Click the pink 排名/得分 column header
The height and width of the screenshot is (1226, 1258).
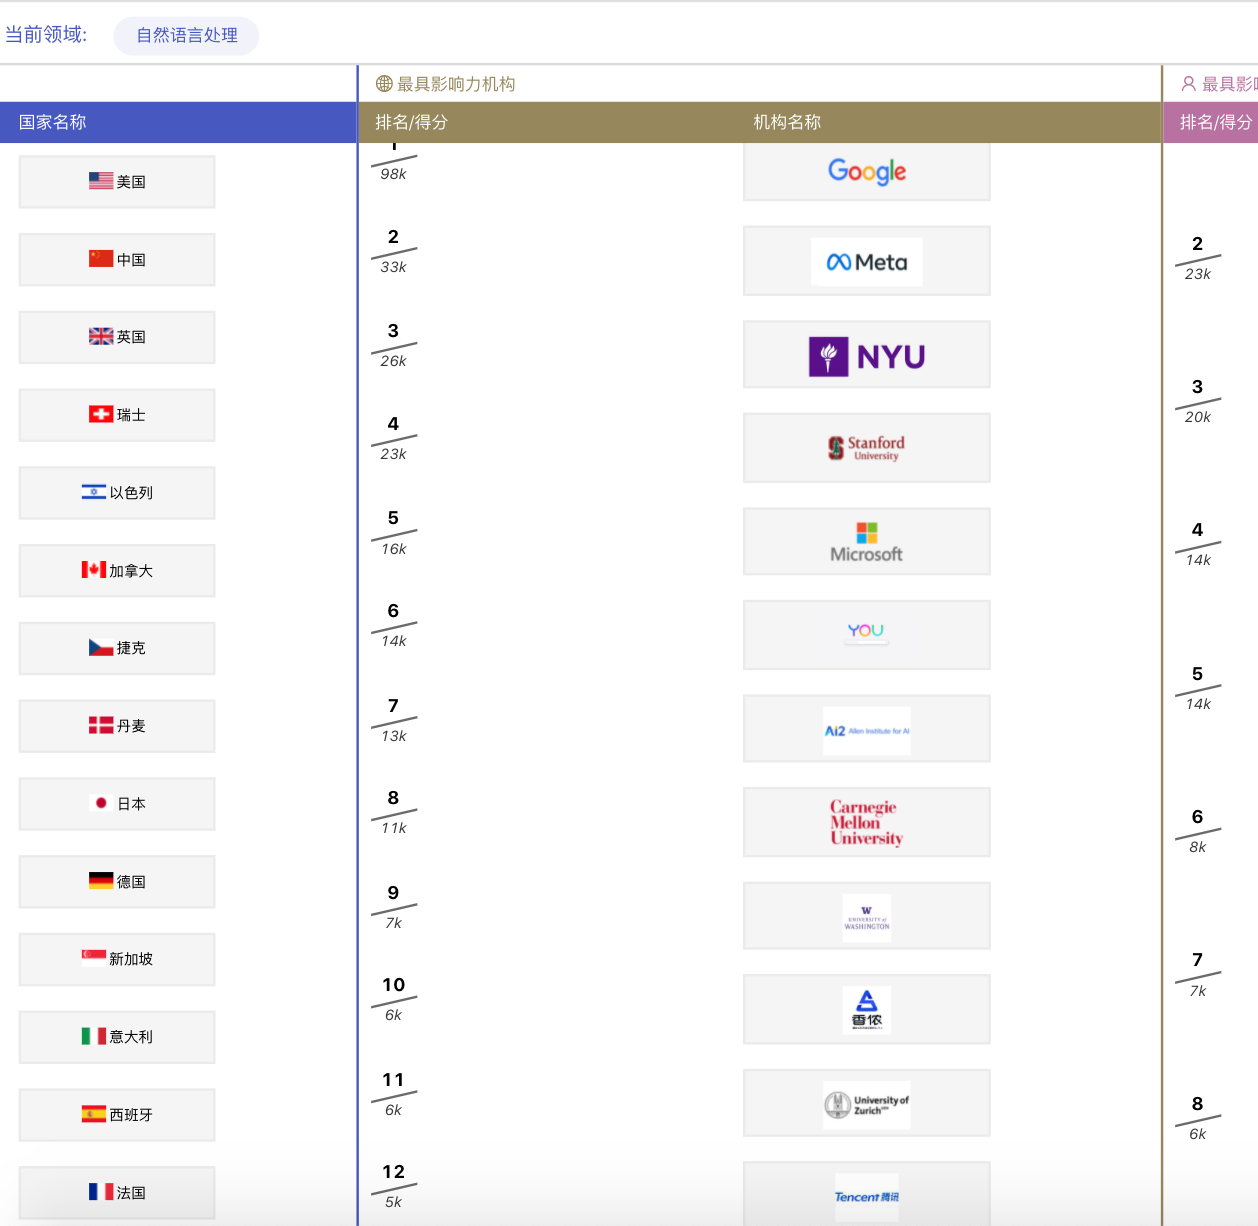(1216, 122)
